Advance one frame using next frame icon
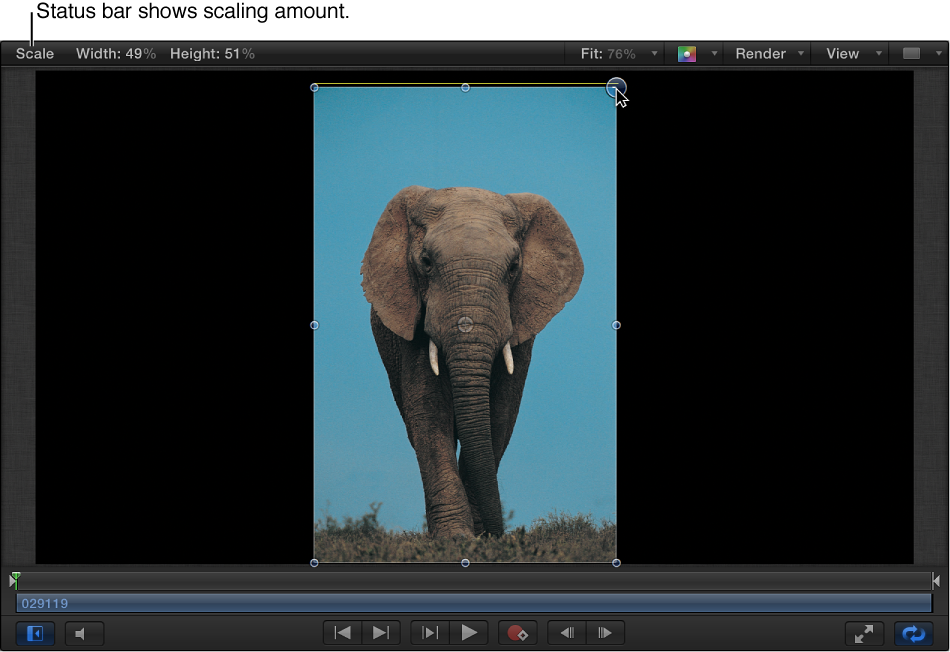The image size is (950, 652). pos(604,632)
